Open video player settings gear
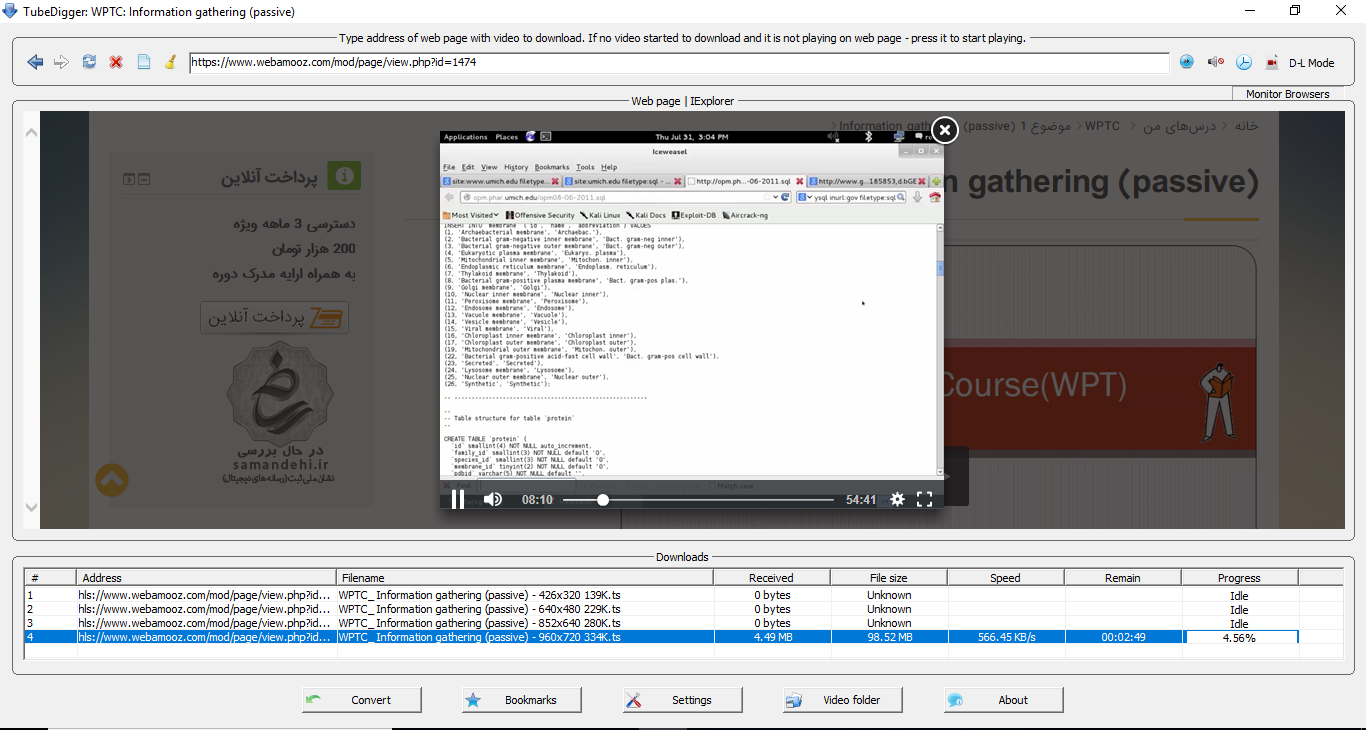The width and height of the screenshot is (1366, 730). [x=897, y=499]
